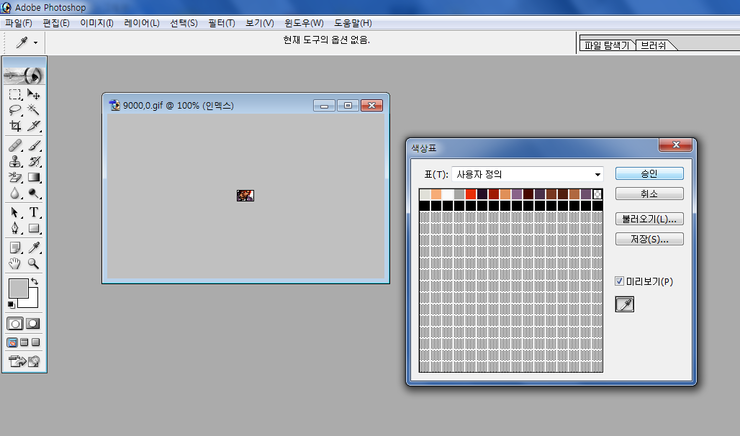Reset to default black and white colors
Image resolution: width=740 pixels, height=436 pixels.
11,305
